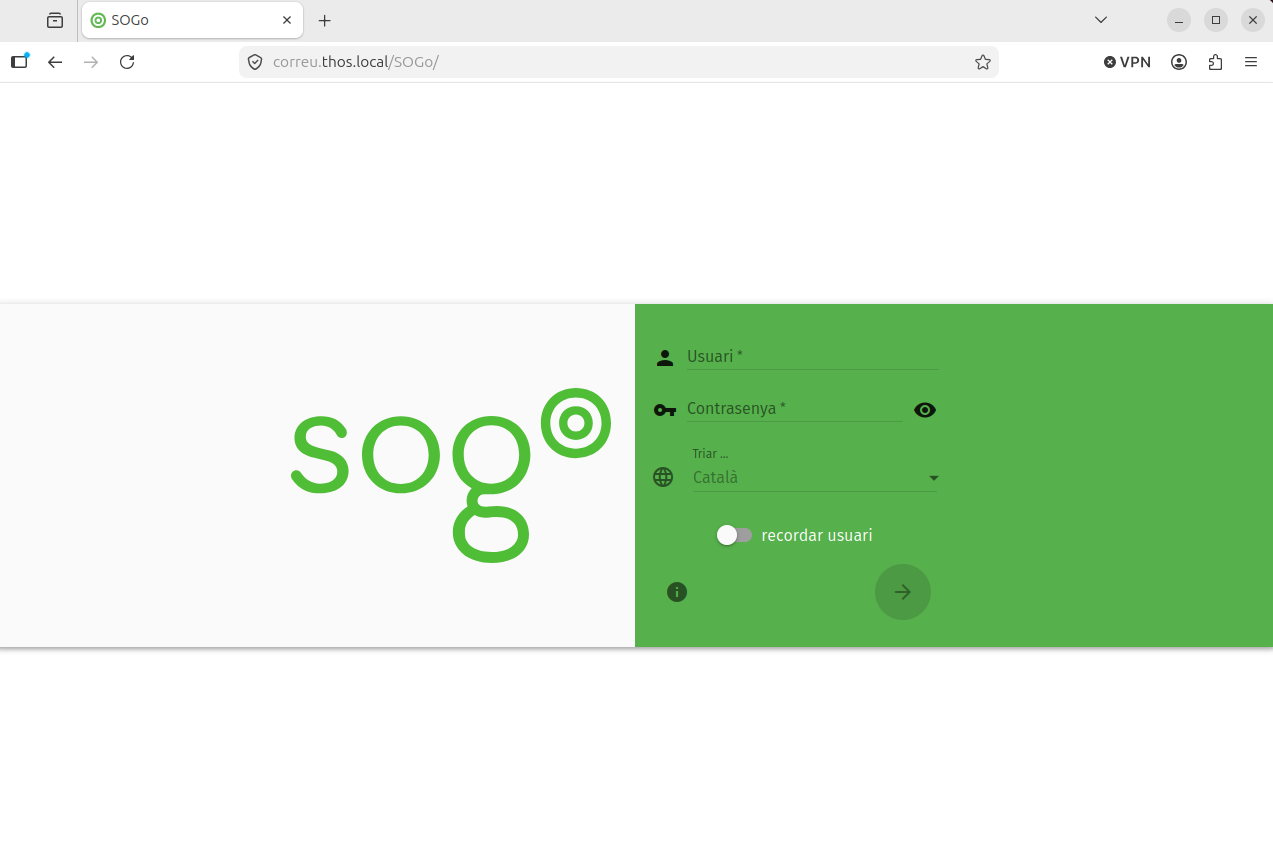Reload the page
This screenshot has width=1273, height=858.
127,62
